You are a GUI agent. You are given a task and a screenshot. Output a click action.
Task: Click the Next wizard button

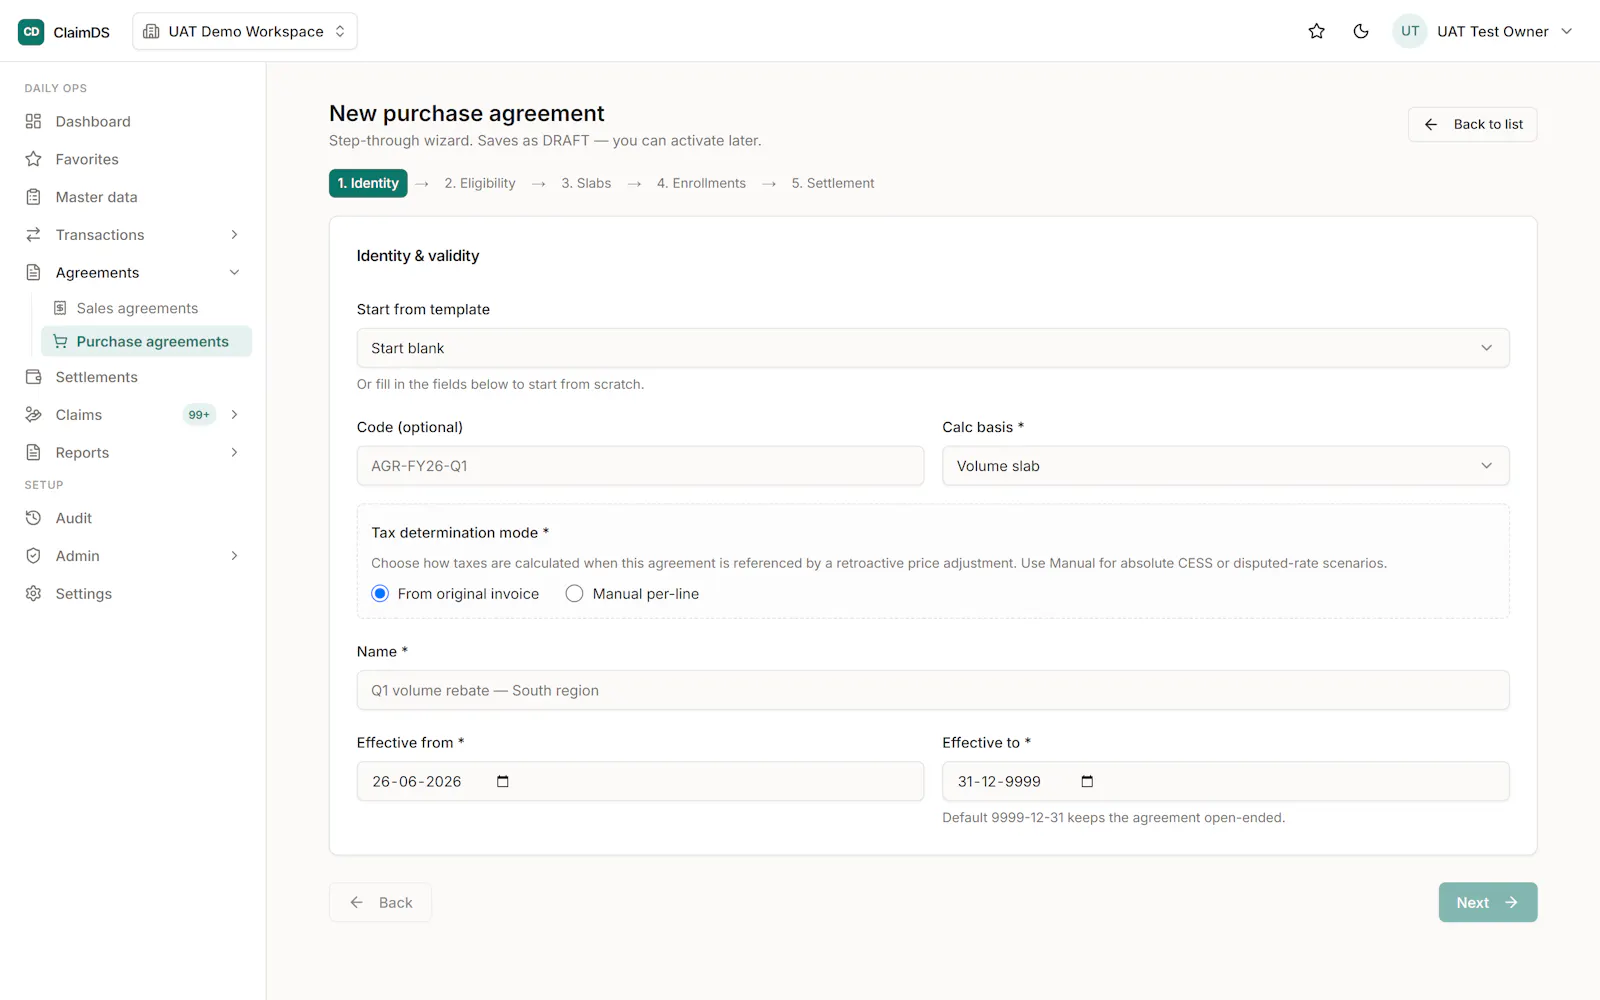point(1487,902)
